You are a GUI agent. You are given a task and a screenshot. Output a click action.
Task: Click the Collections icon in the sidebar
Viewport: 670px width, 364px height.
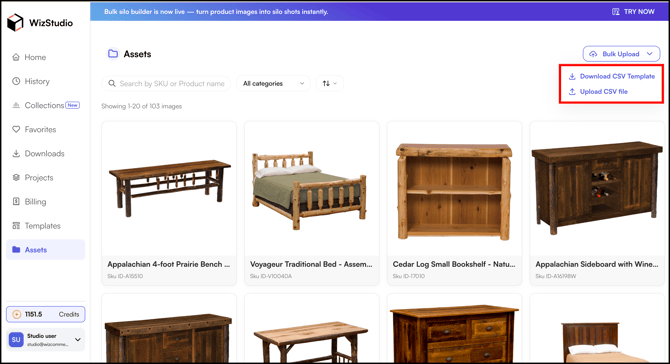point(16,105)
